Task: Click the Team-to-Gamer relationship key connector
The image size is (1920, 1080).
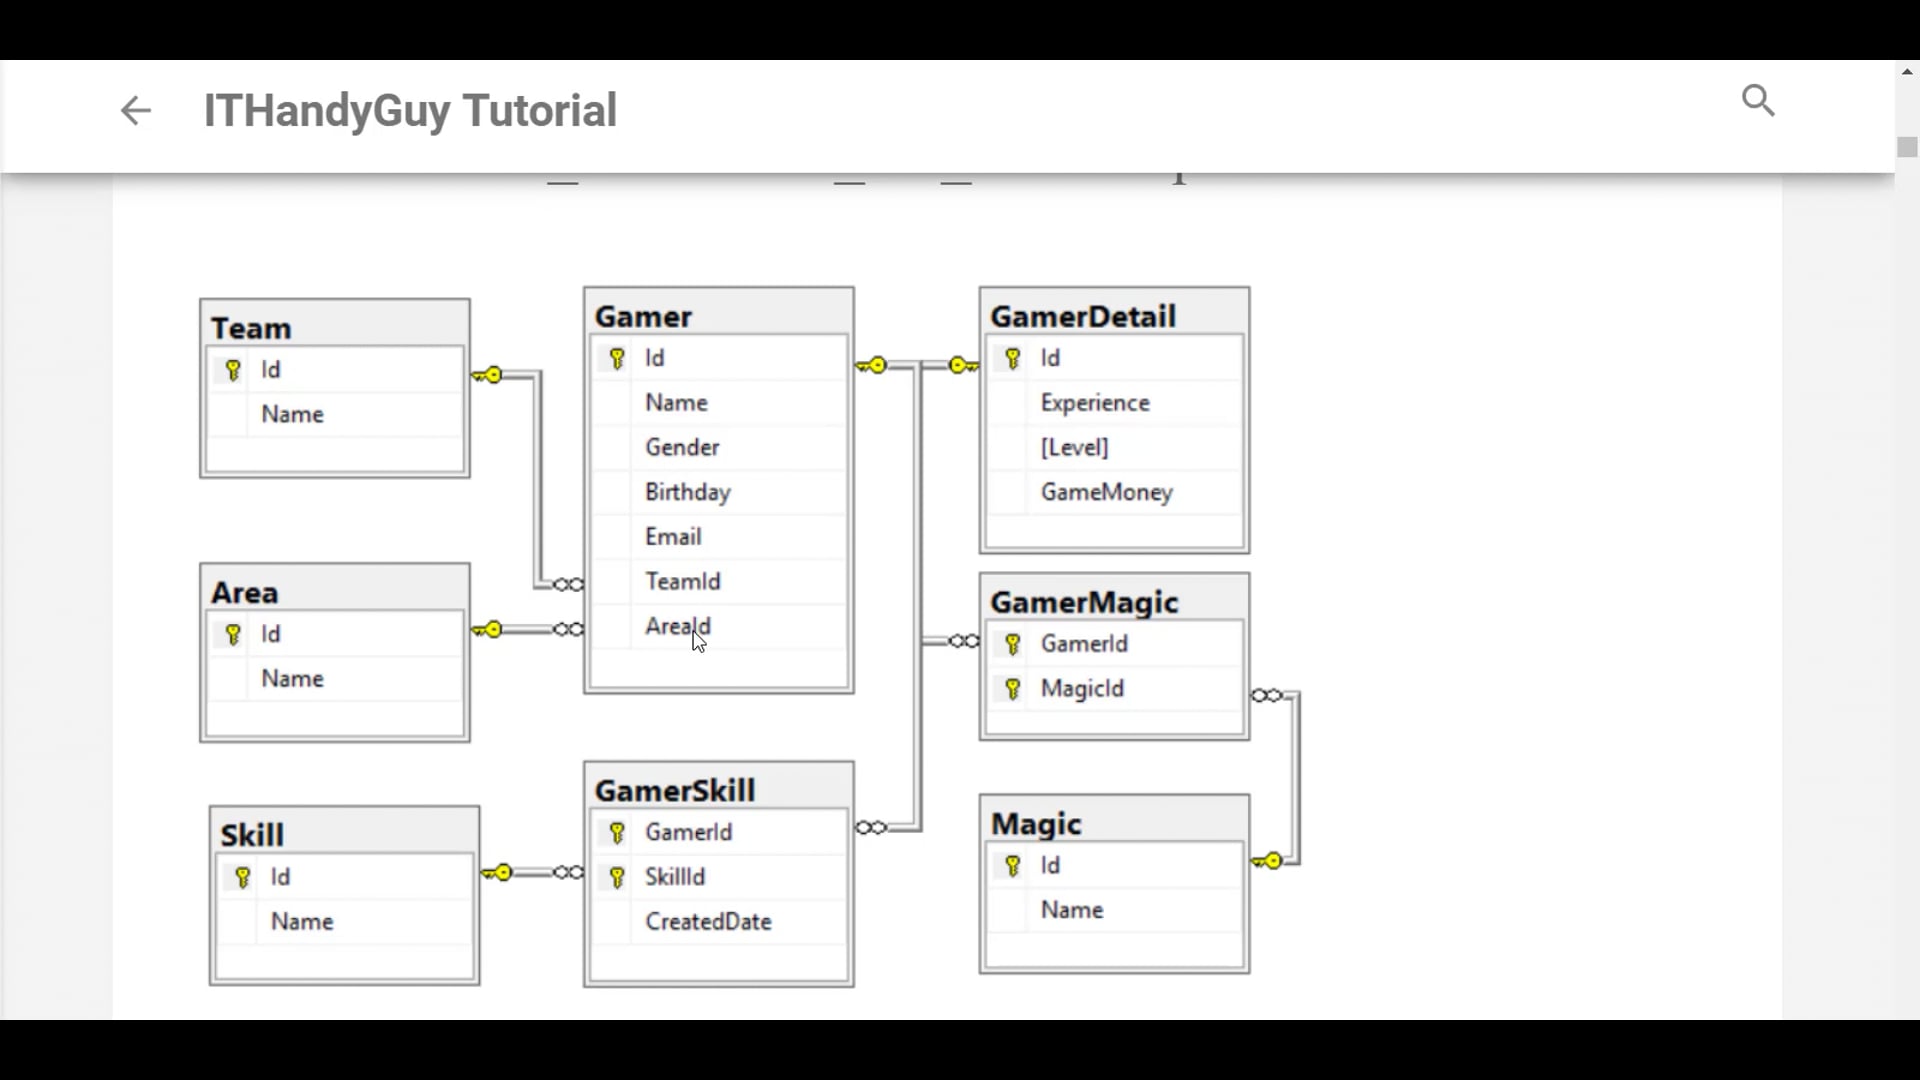Action: [x=488, y=375]
